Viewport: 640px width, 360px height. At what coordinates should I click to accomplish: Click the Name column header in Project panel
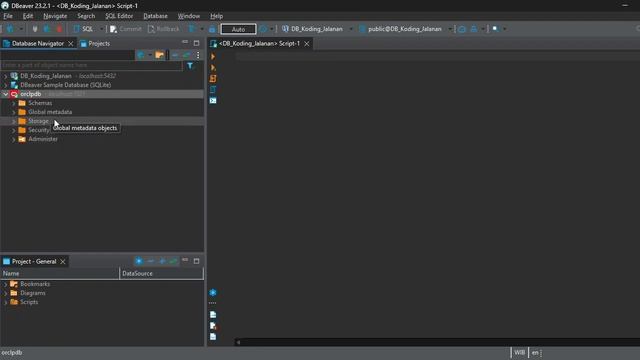point(60,273)
